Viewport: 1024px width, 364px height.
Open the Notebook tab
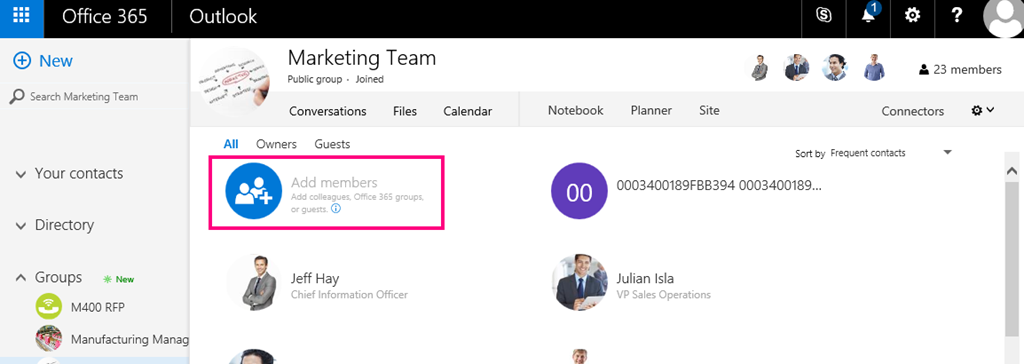[x=575, y=110]
